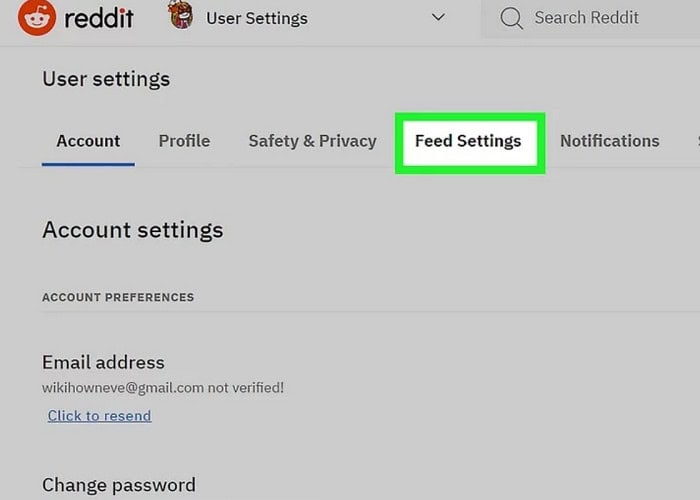Open the highlighted Feed Settings tab
The width and height of the screenshot is (700, 500).
point(468,141)
